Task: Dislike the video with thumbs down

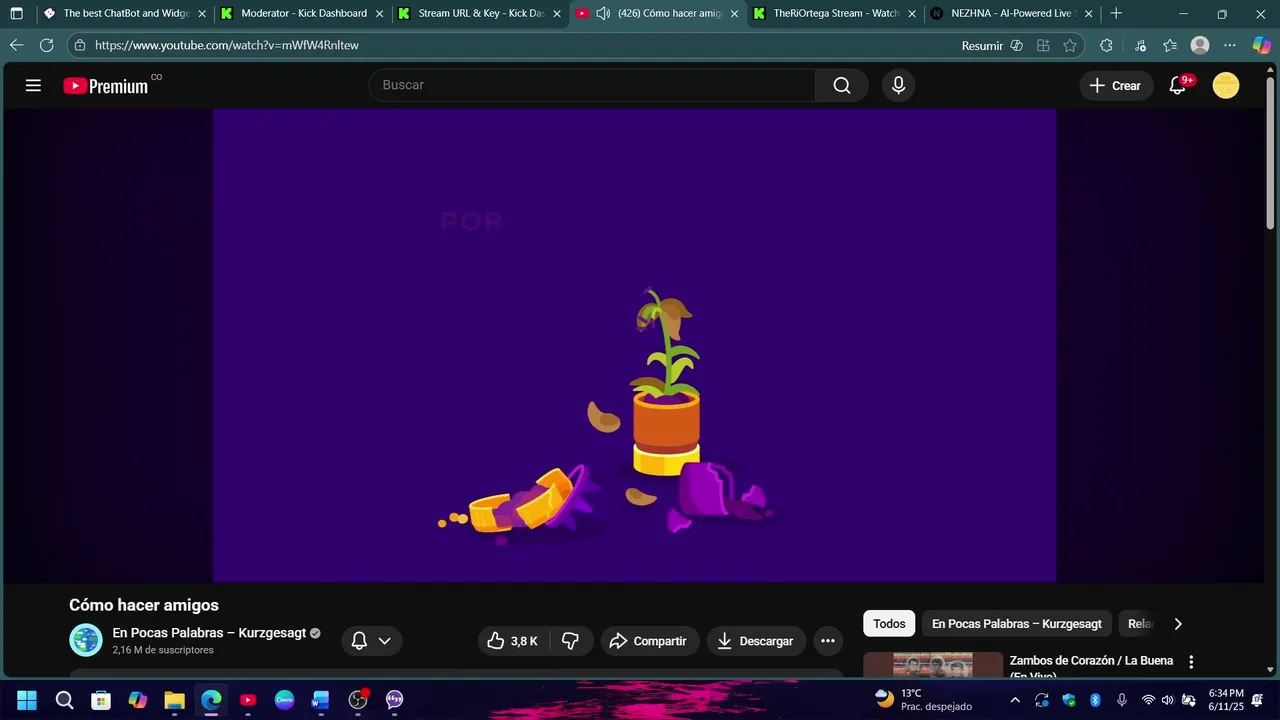Action: tap(571, 641)
